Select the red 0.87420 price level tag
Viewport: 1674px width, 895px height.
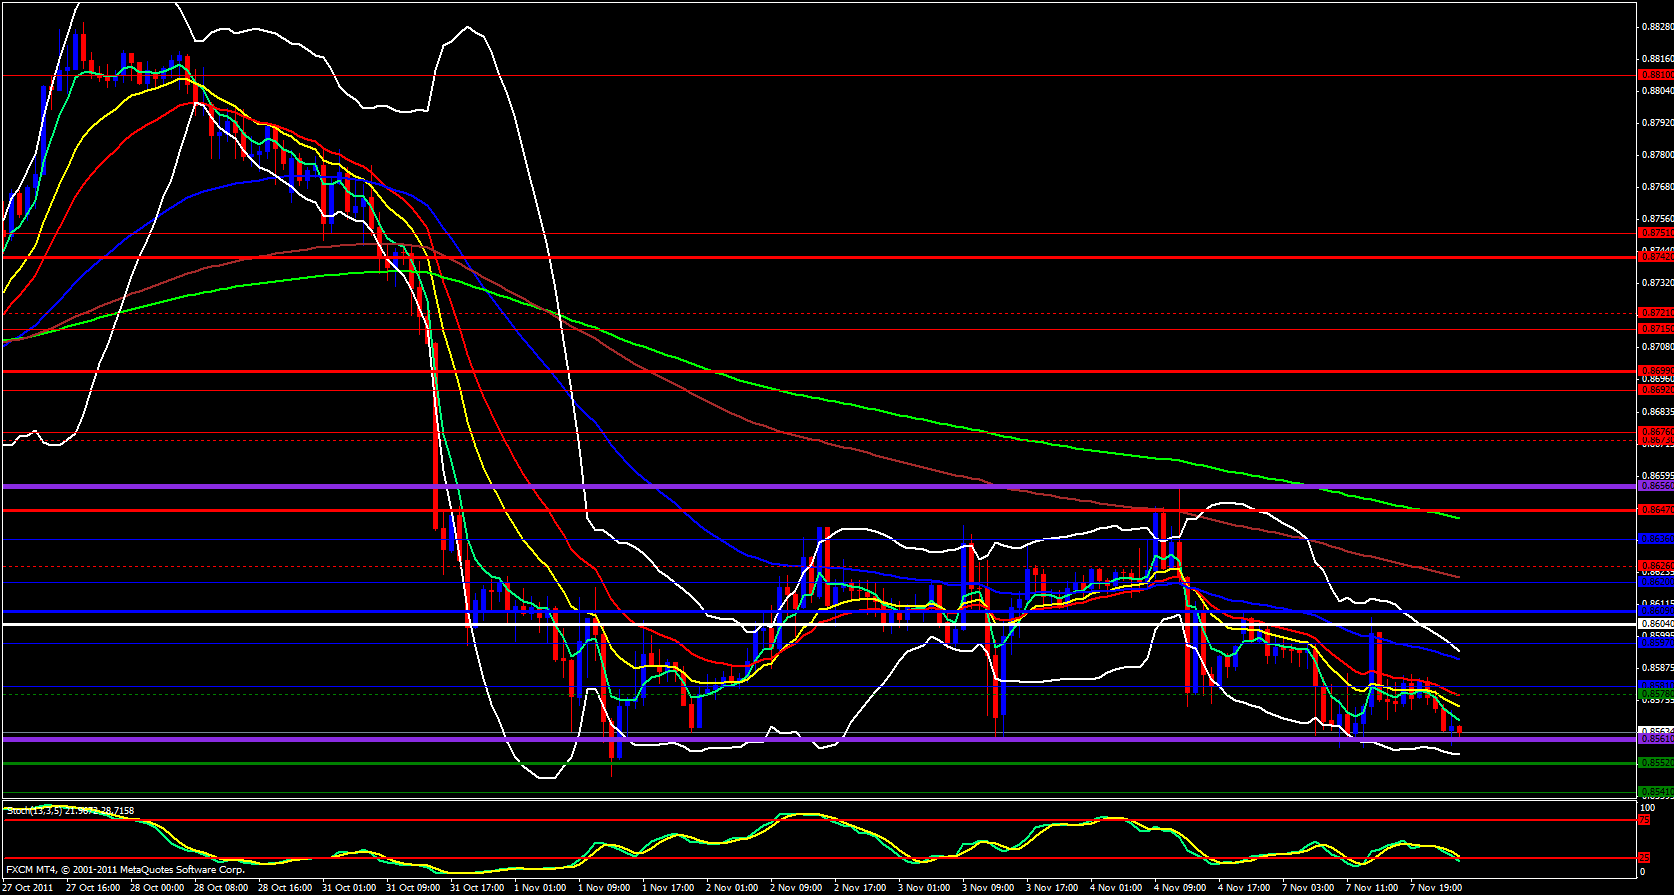click(x=1656, y=257)
